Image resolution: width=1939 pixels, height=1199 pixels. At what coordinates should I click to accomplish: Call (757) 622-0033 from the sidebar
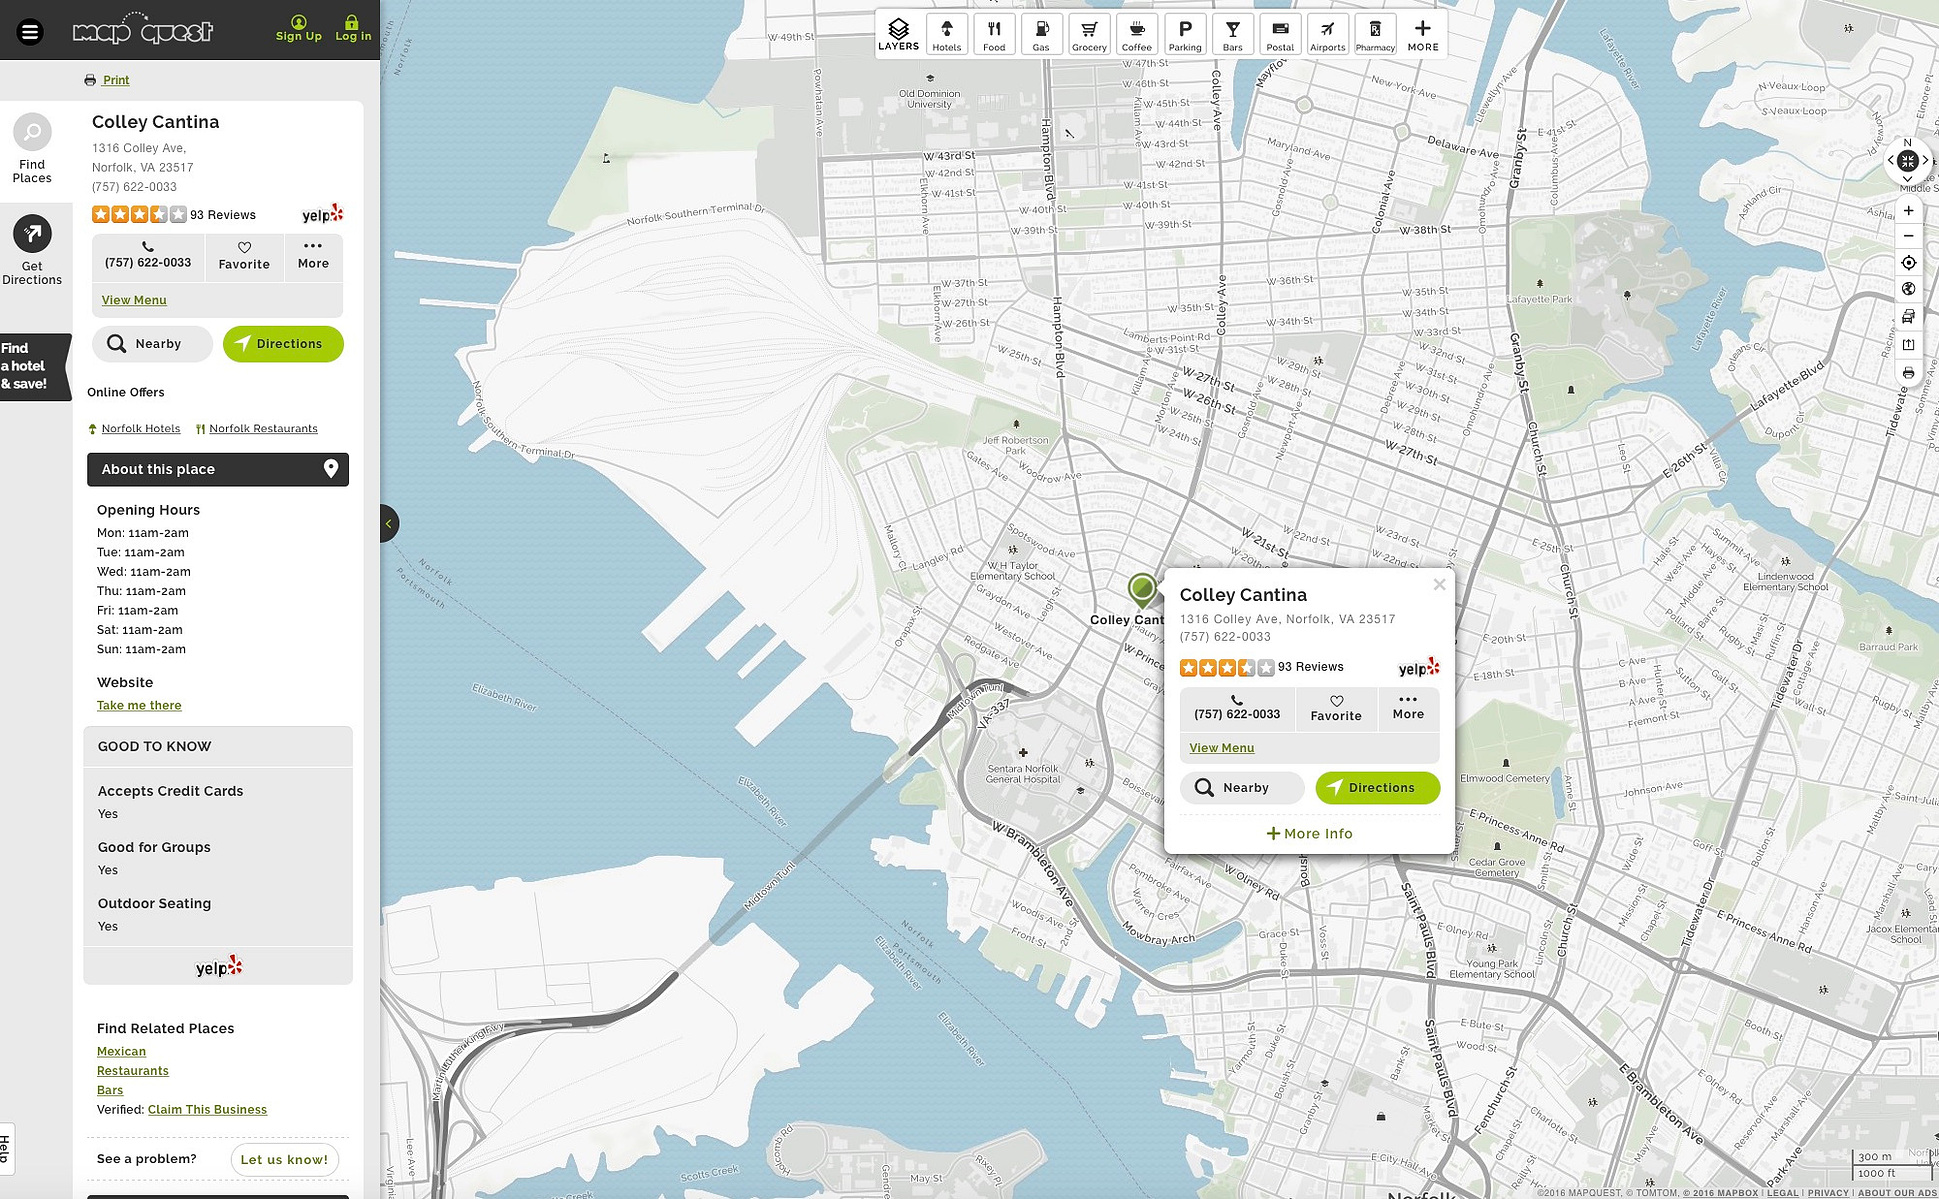(x=148, y=256)
